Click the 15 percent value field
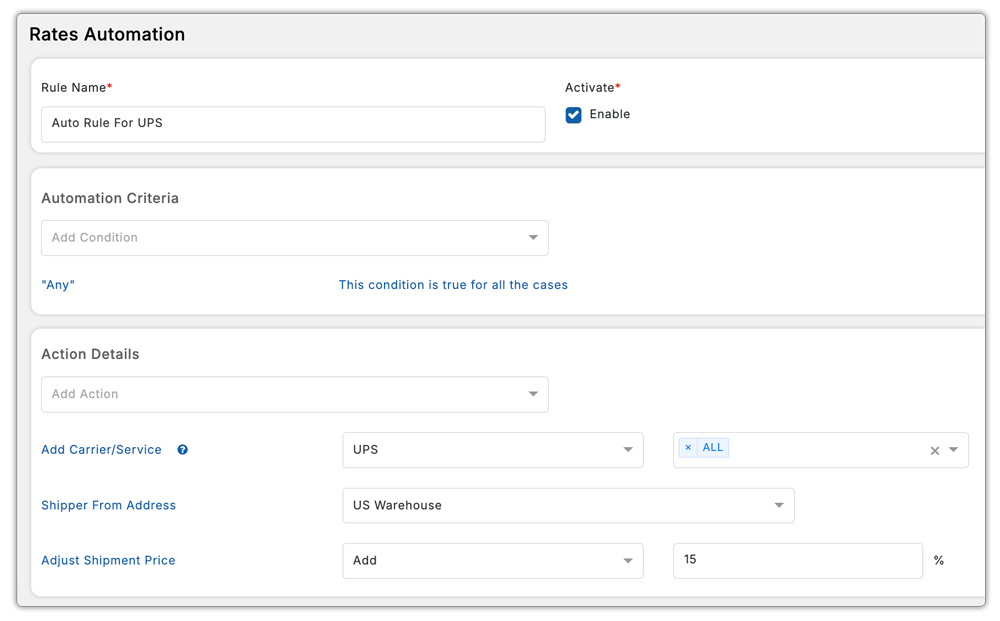This screenshot has width=1000, height=621. point(797,560)
